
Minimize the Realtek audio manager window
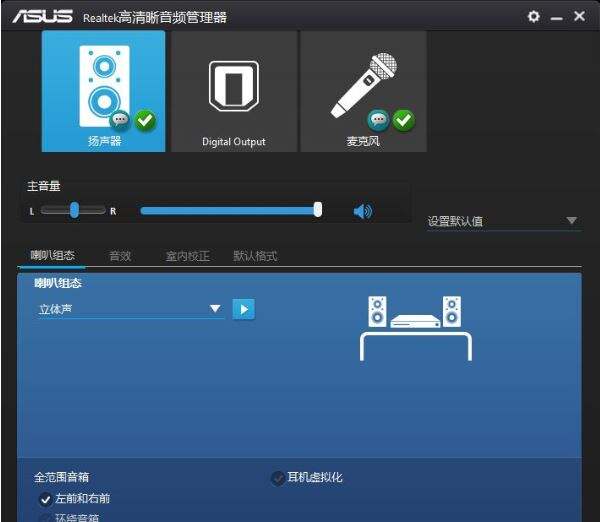point(556,18)
